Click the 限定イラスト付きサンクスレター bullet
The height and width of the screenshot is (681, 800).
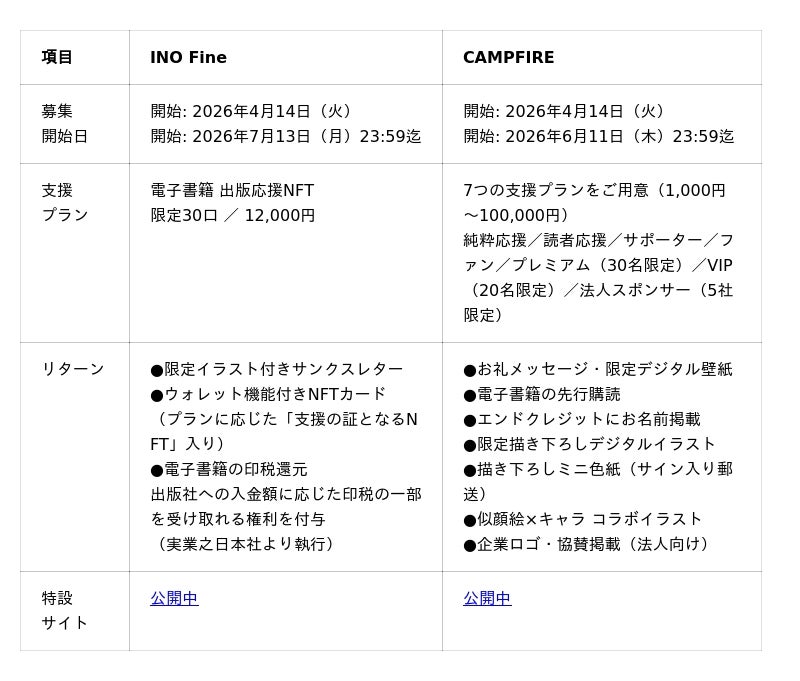[x=277, y=369]
